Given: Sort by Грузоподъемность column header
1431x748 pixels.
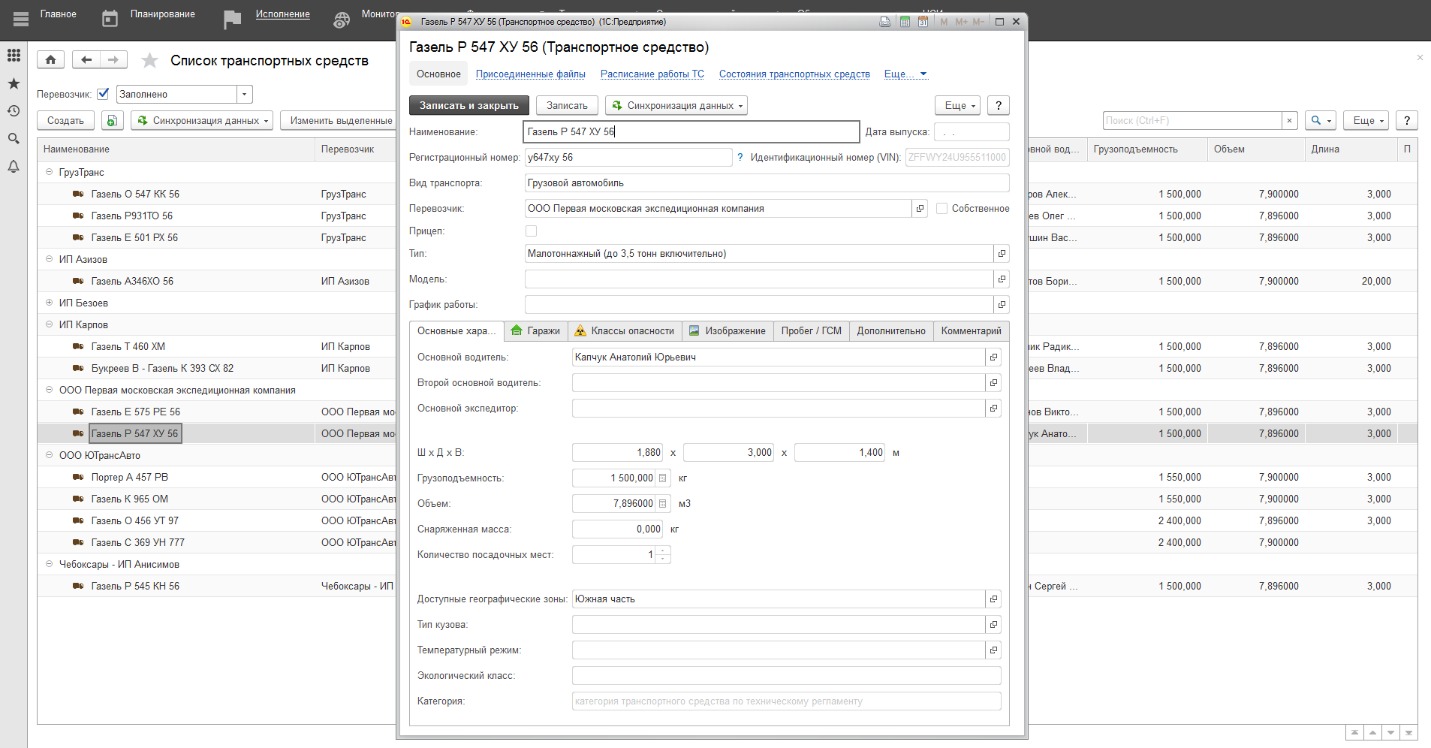Looking at the screenshot, I should point(1146,149).
